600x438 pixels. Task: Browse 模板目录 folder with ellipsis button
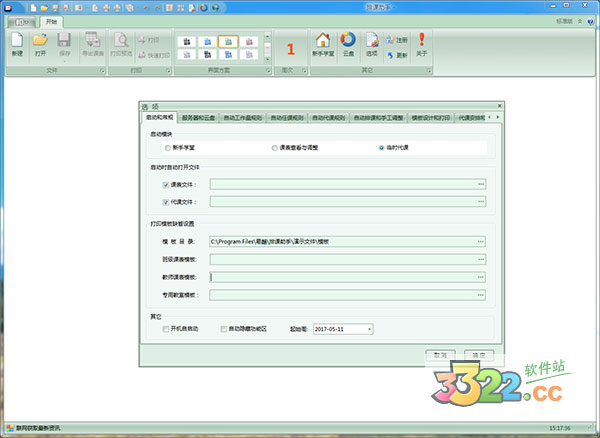(x=481, y=242)
